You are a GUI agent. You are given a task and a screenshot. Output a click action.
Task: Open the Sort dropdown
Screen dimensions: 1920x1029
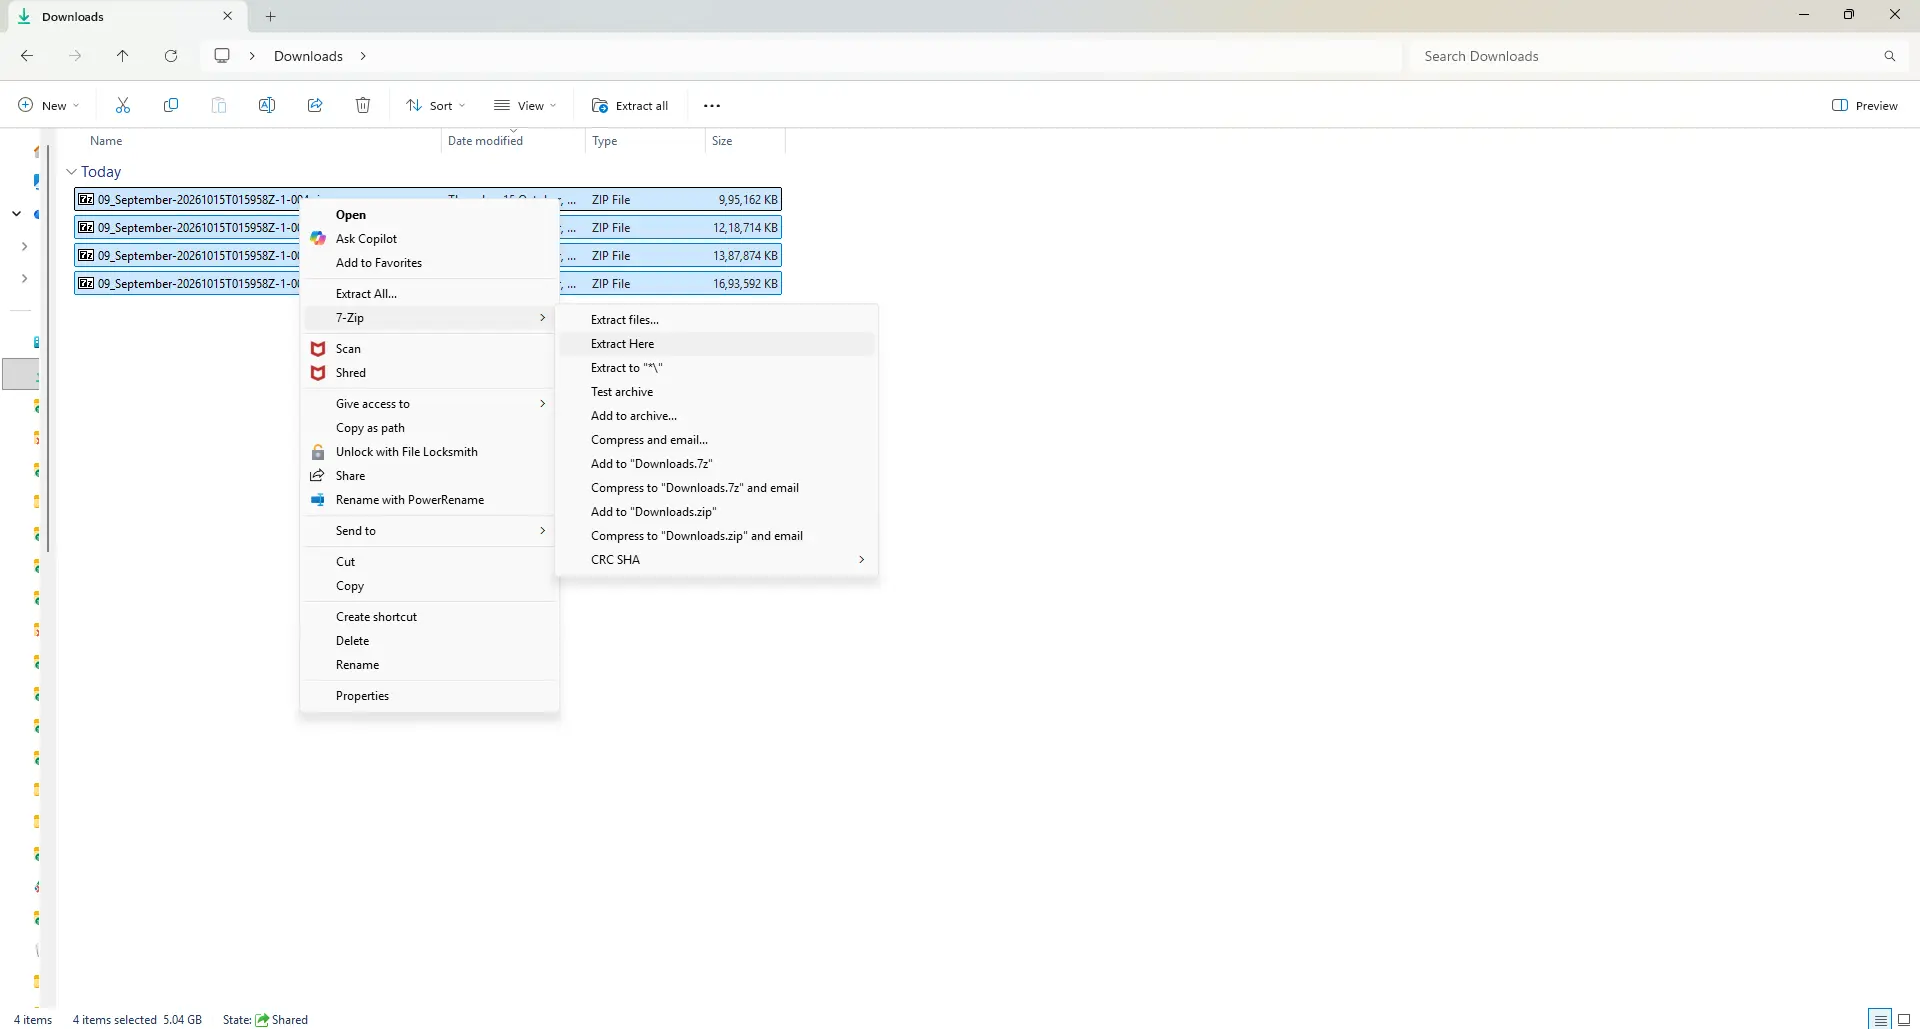tap(436, 106)
